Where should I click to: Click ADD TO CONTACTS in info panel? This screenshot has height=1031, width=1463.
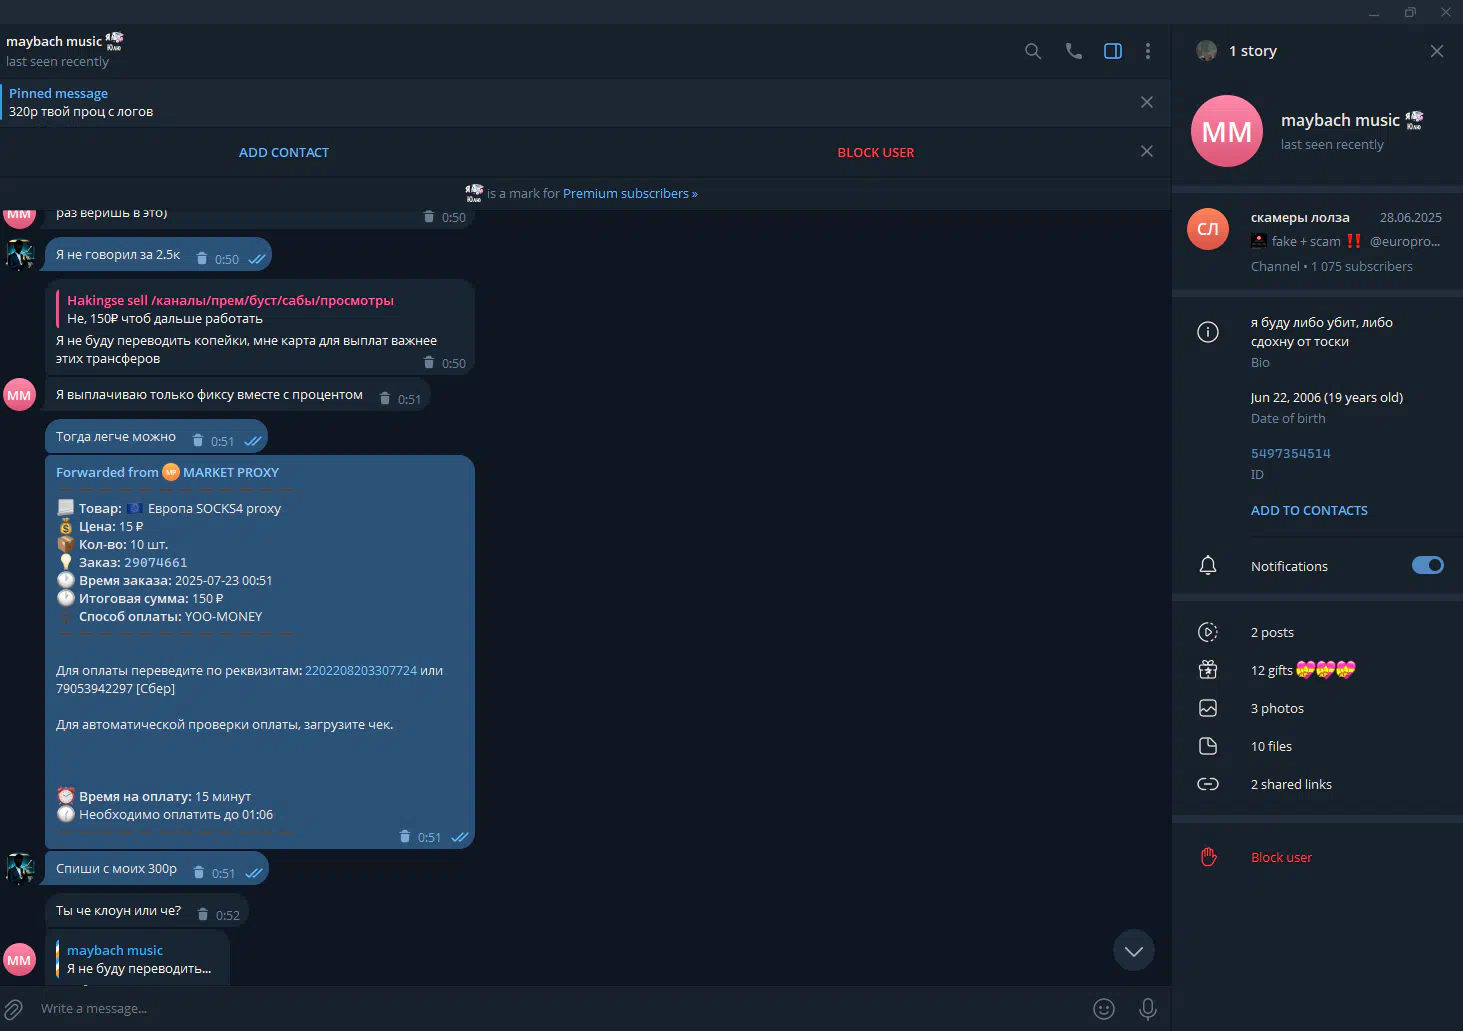1309,511
